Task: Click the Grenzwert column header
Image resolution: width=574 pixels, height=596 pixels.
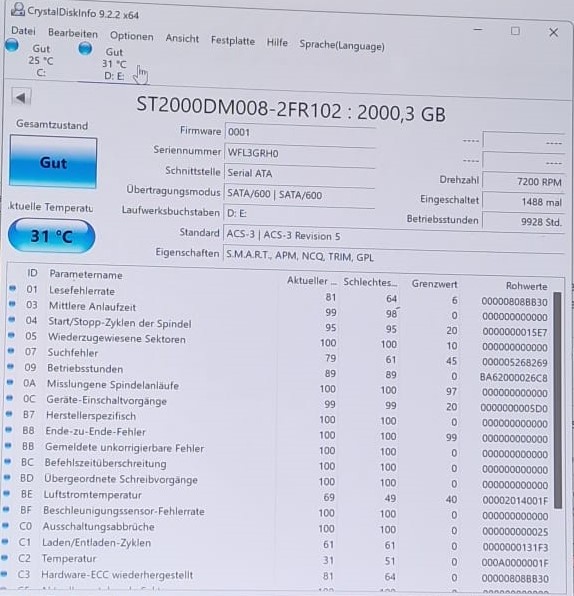Action: 434,284
